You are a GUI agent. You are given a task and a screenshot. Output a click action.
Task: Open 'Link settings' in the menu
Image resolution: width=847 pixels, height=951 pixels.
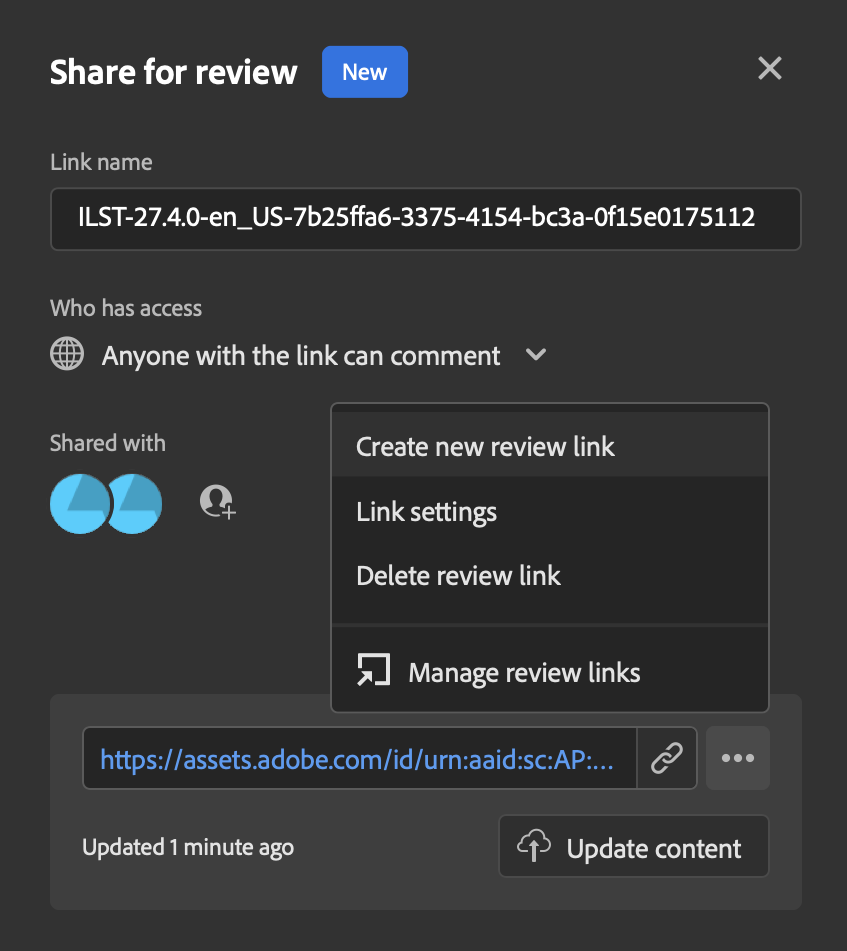426,511
